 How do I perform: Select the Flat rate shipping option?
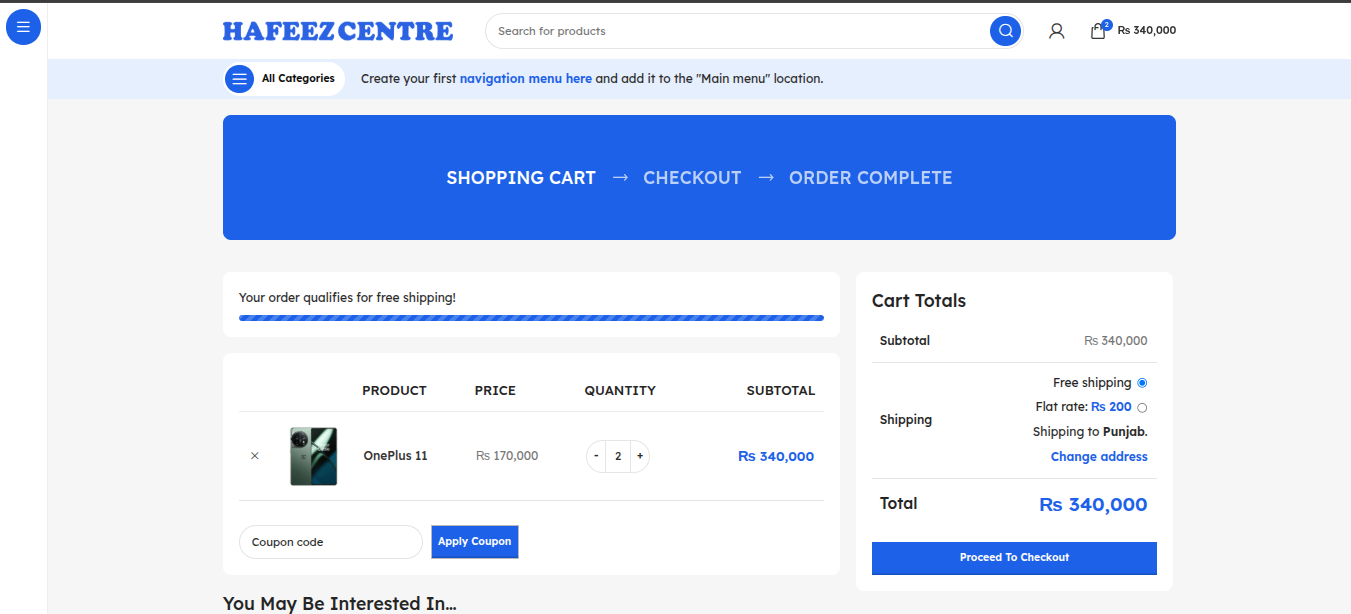click(1142, 408)
